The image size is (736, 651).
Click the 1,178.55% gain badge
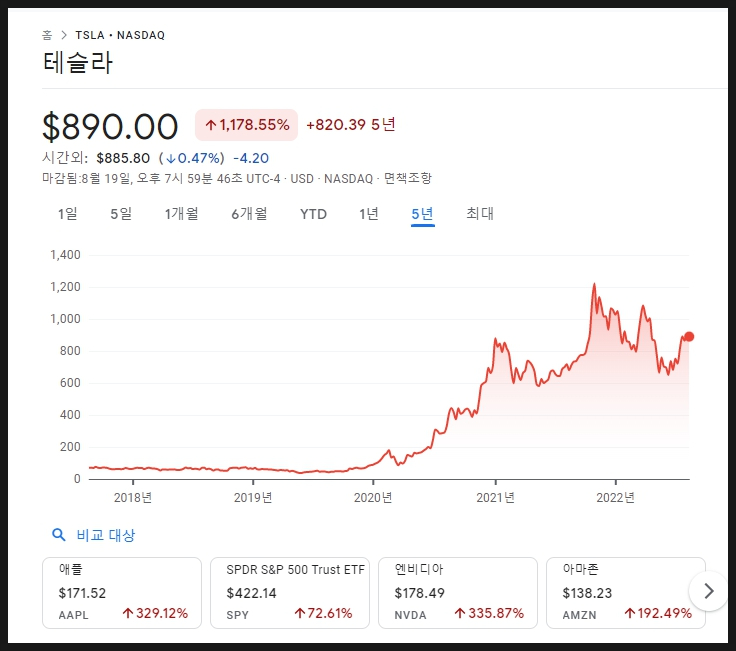246,125
